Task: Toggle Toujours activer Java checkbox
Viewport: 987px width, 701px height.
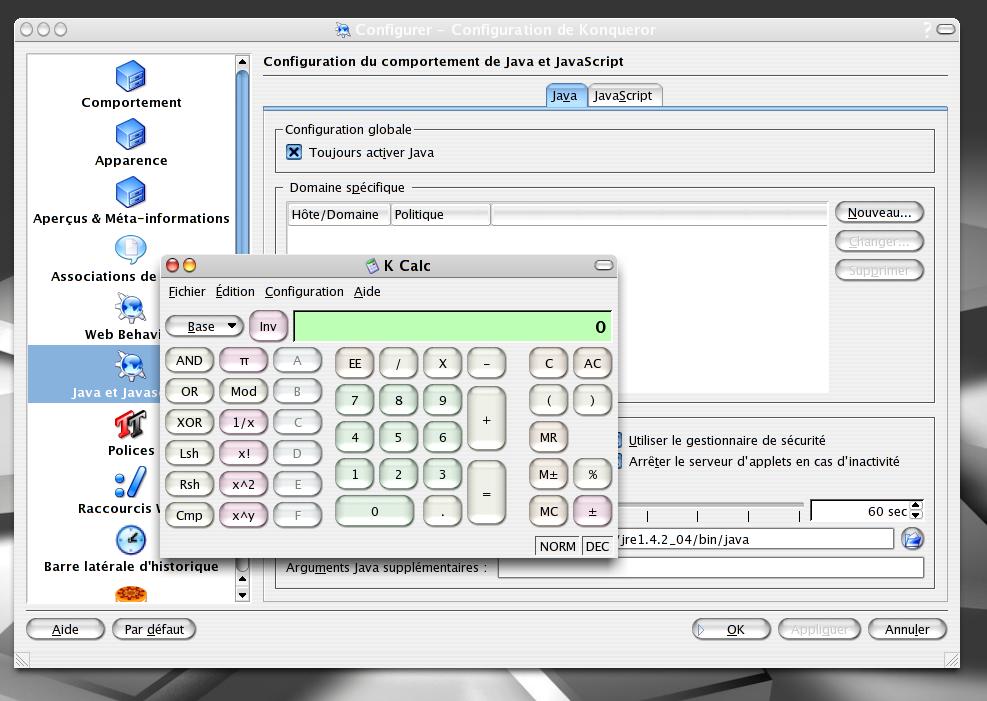Action: click(293, 152)
